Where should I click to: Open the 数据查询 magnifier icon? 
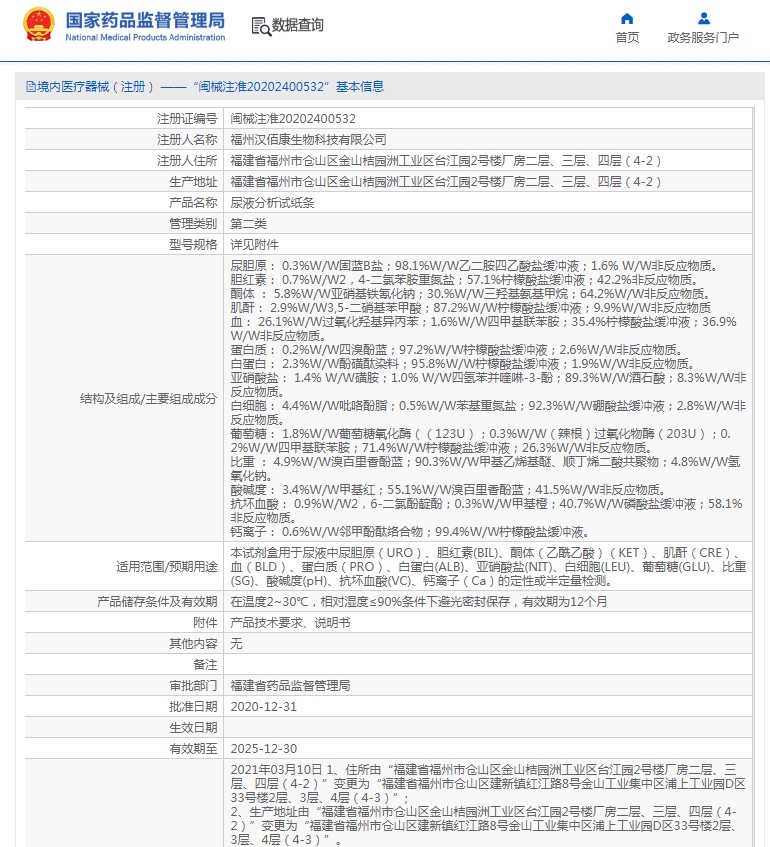(x=261, y=26)
